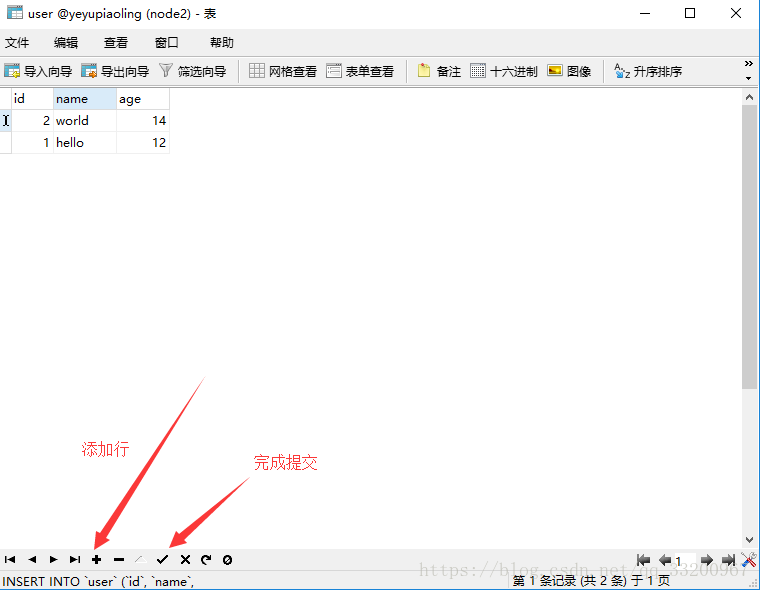This screenshot has height=590, width=760.
Task: Apply changes with the checkmark icon
Action: pyautogui.click(x=162, y=560)
